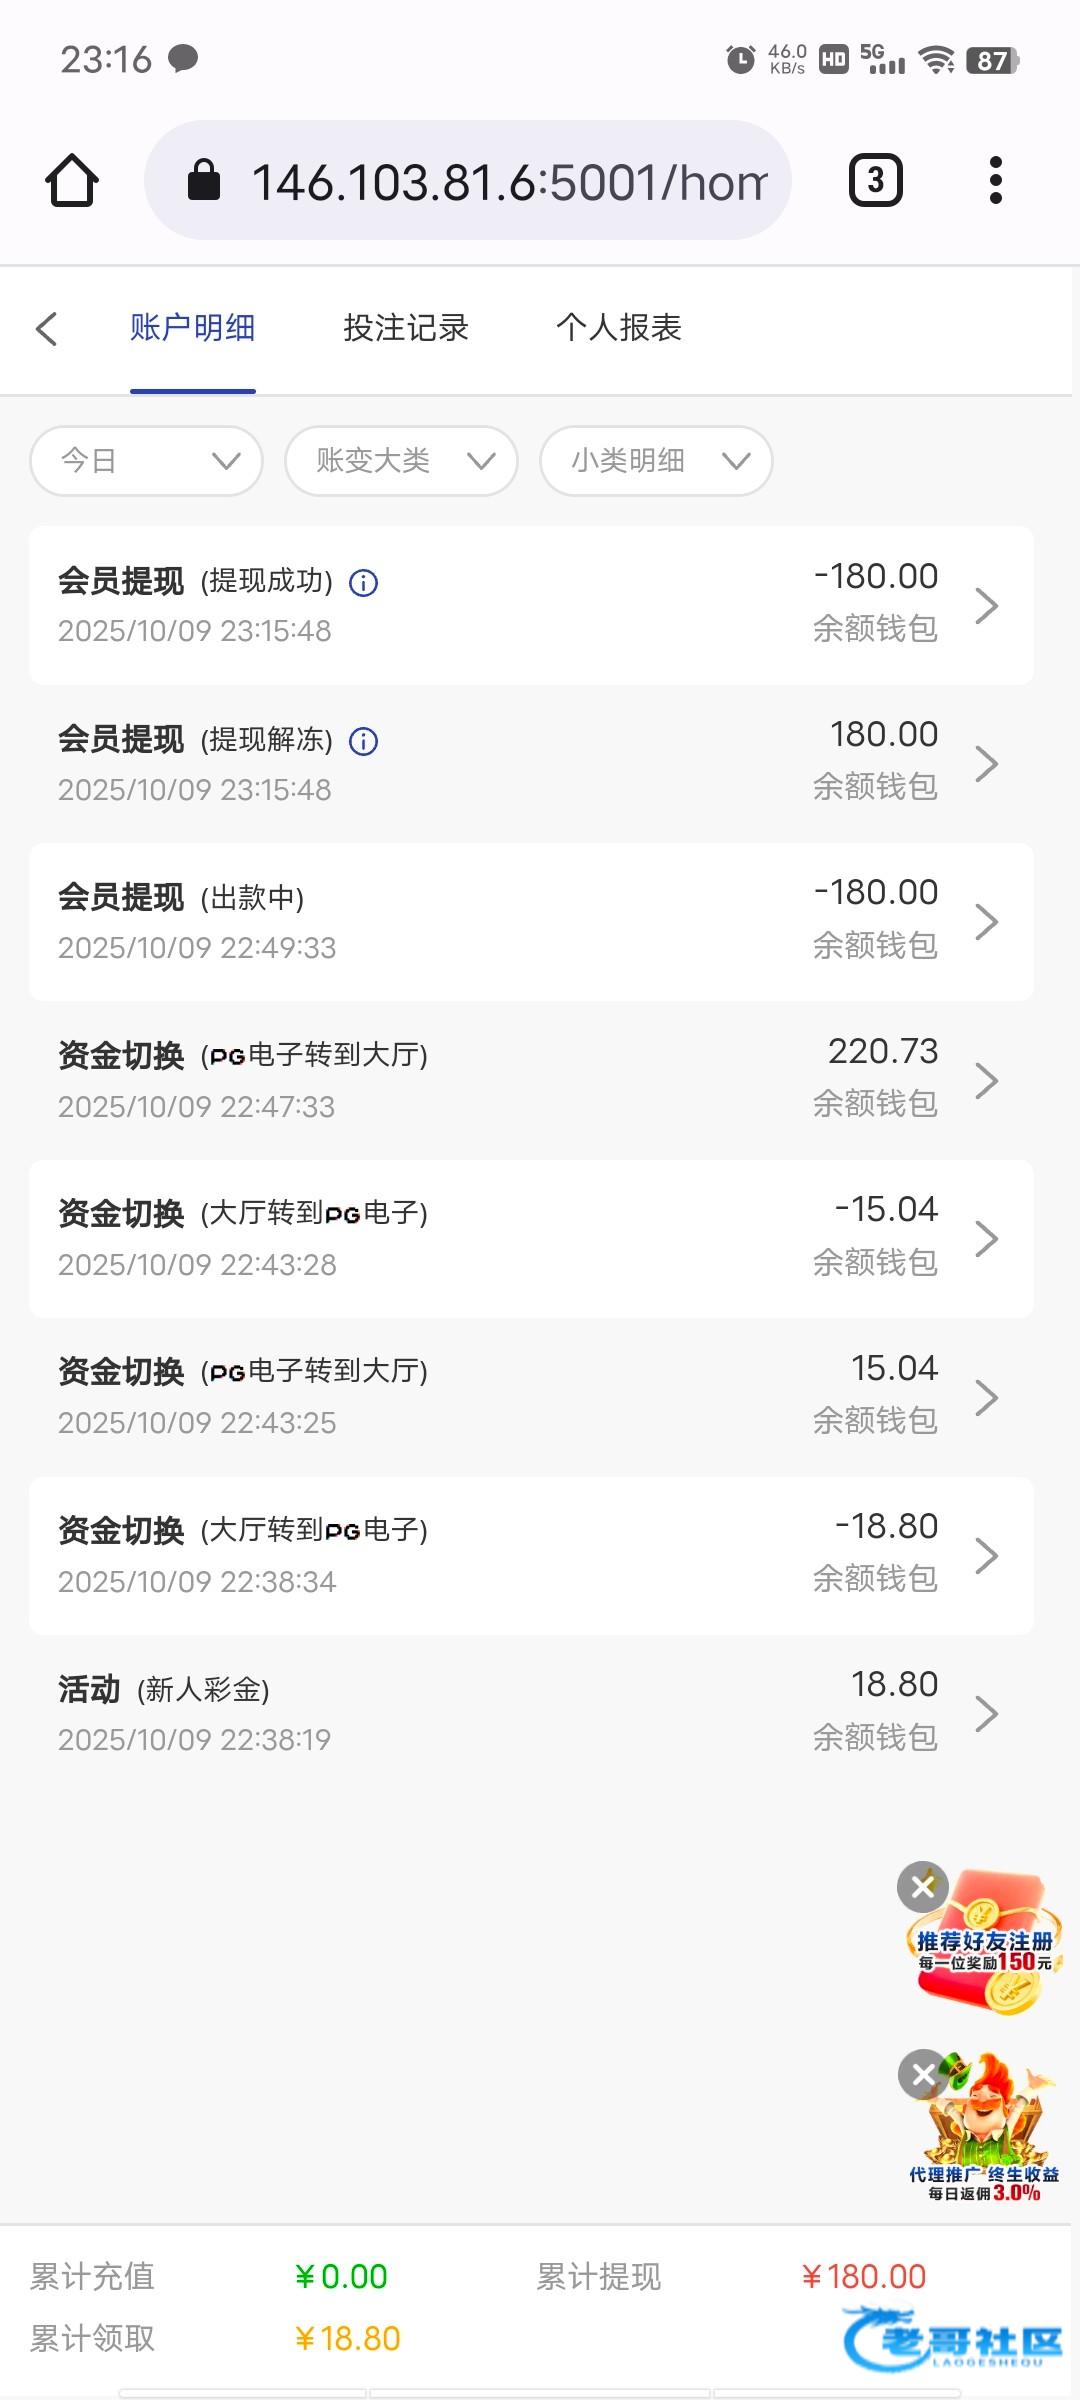Switch to the 投注记录 tab
Image resolution: width=1080 pixels, height=2400 pixels.
point(406,328)
